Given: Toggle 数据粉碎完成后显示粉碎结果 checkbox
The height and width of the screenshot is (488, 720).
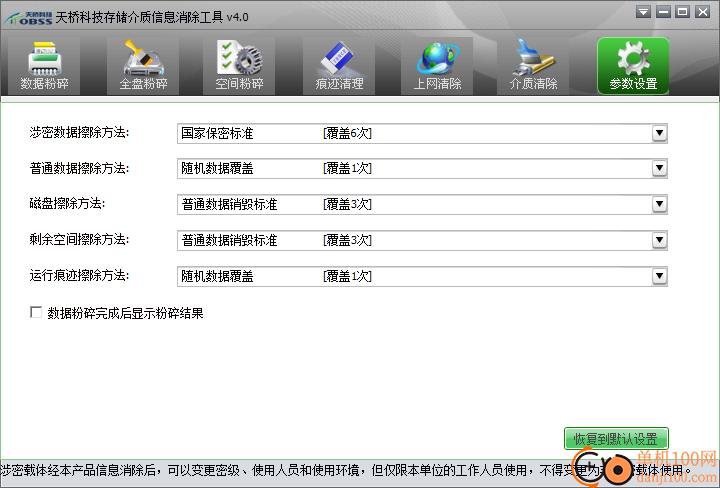Looking at the screenshot, I should [x=36, y=312].
